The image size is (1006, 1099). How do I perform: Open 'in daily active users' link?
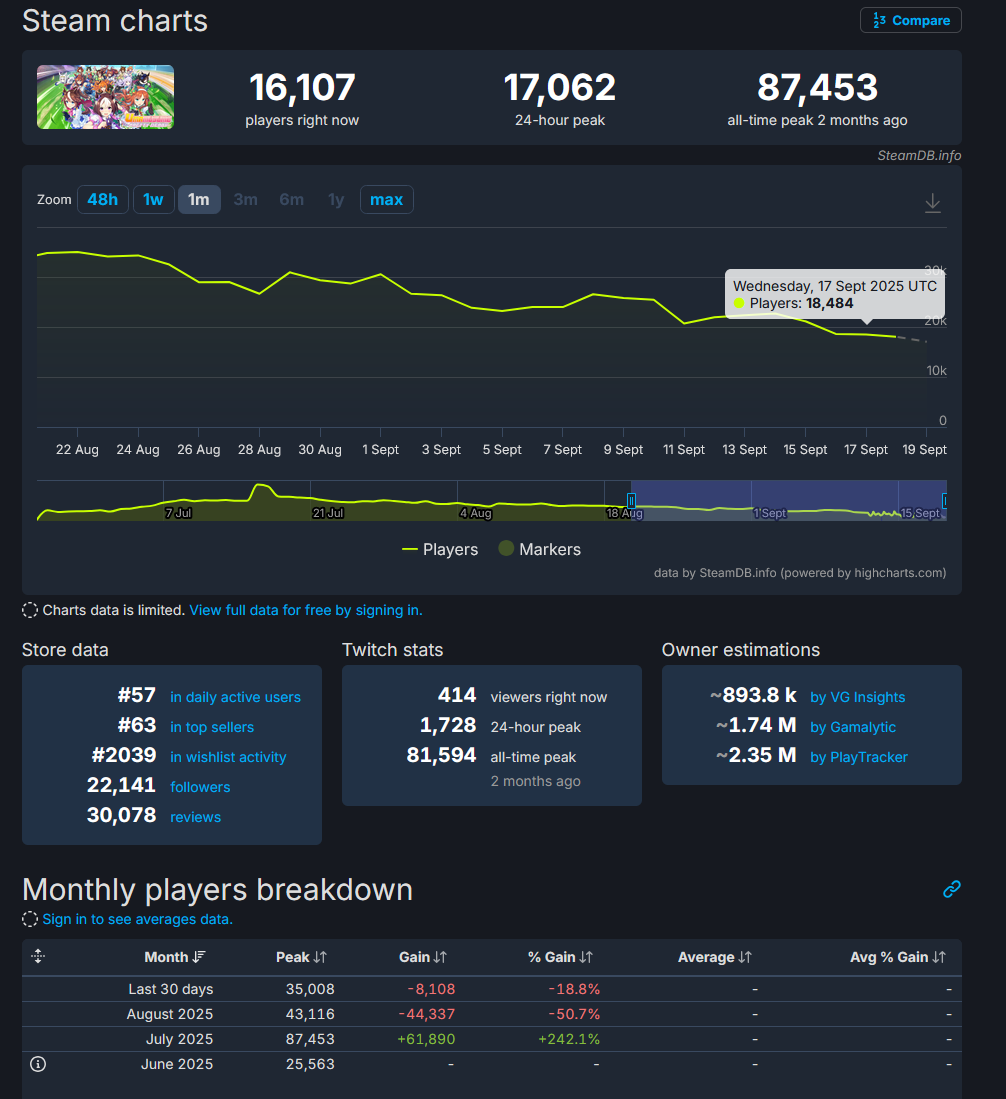[x=236, y=697]
